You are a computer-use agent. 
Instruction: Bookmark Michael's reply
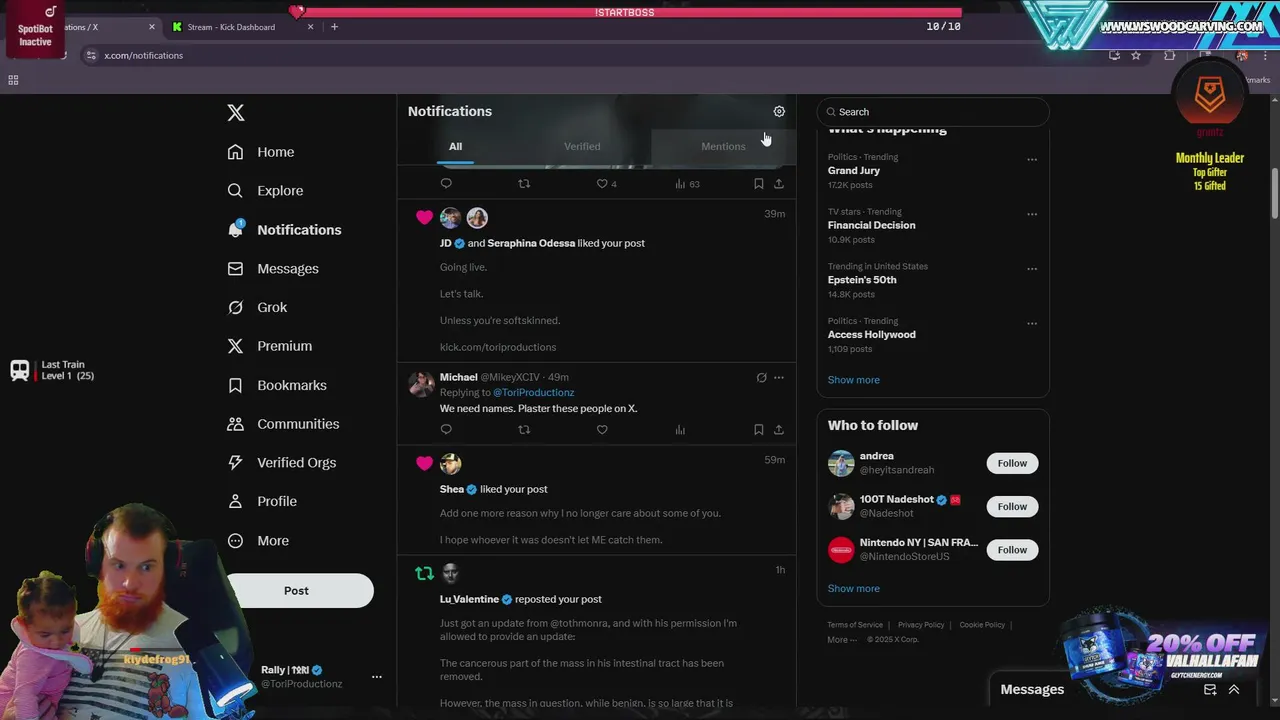click(758, 430)
